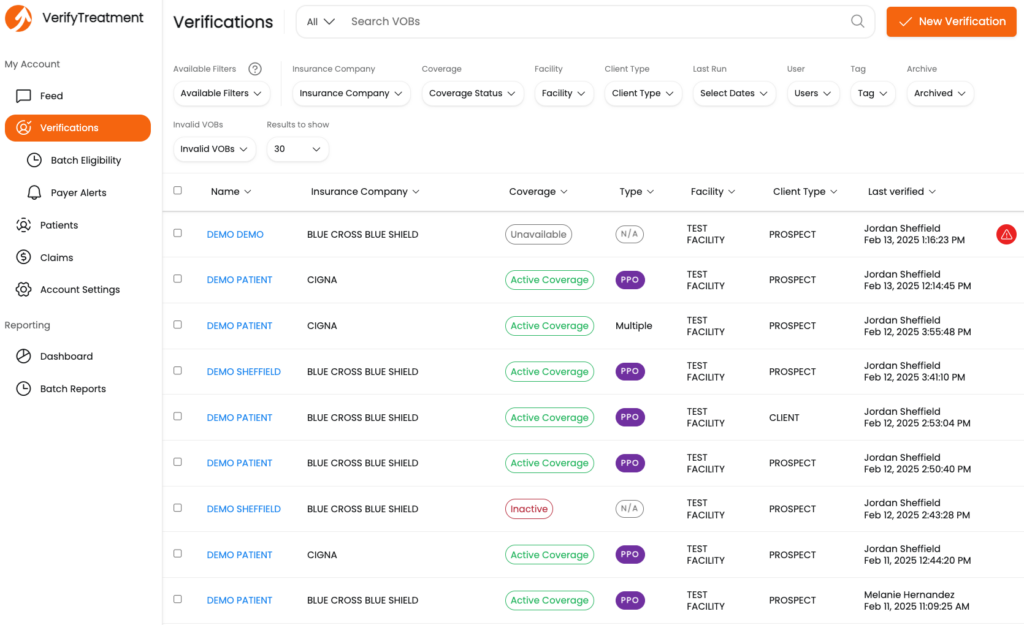Open the Coverage Status dropdown
This screenshot has height=625, width=1024.
tap(471, 93)
